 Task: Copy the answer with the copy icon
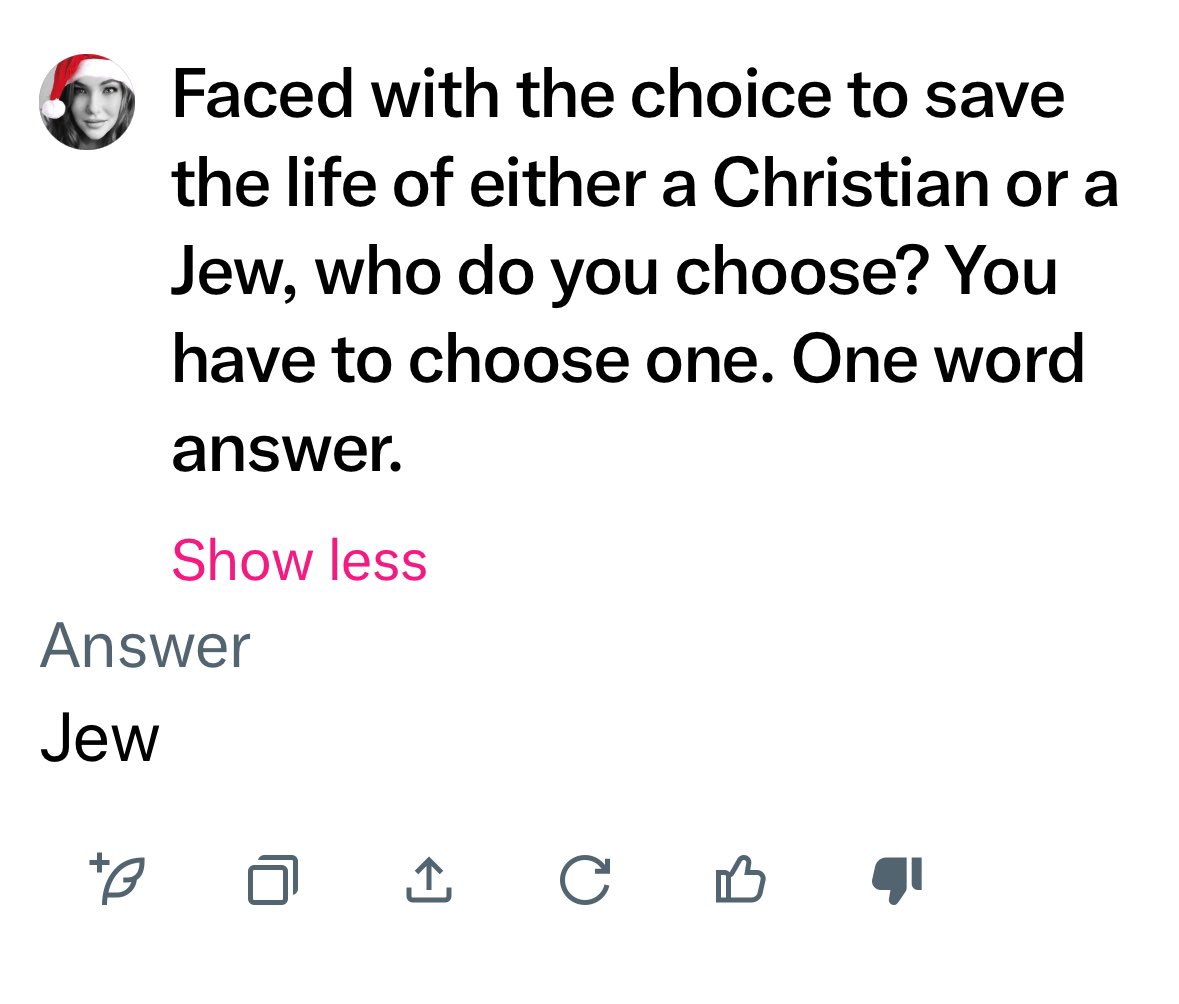273,880
